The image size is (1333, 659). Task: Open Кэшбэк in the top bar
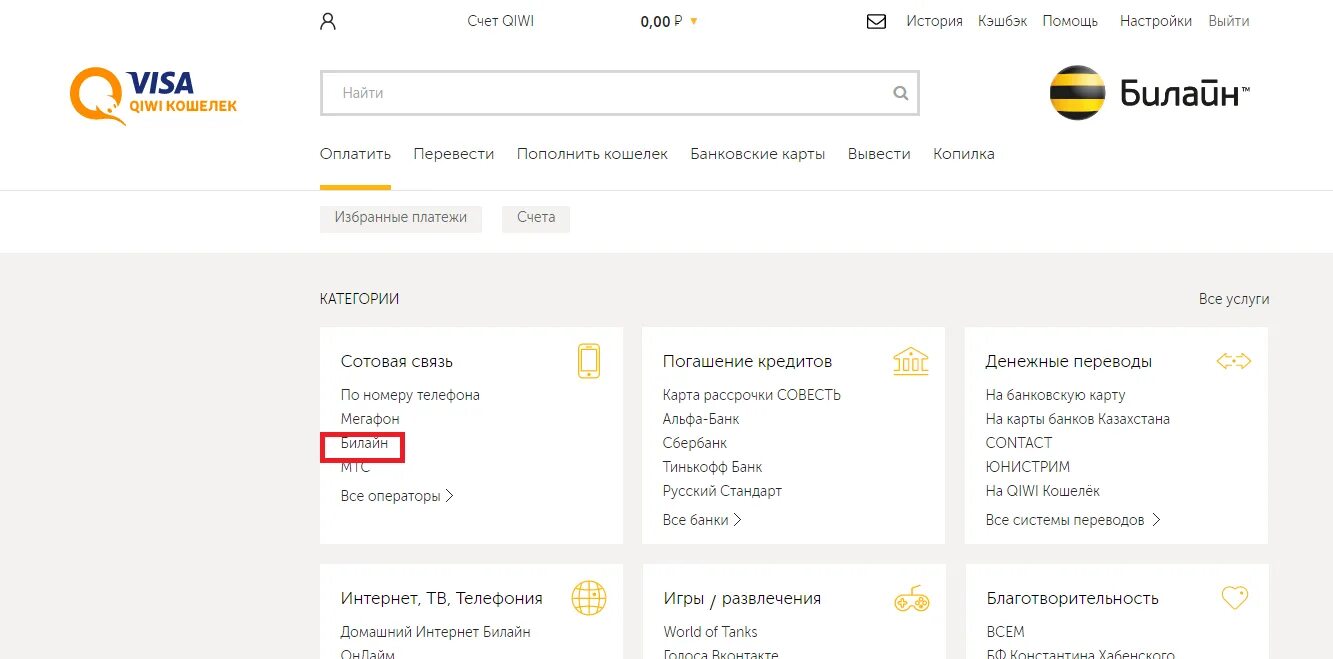[x=1002, y=21]
